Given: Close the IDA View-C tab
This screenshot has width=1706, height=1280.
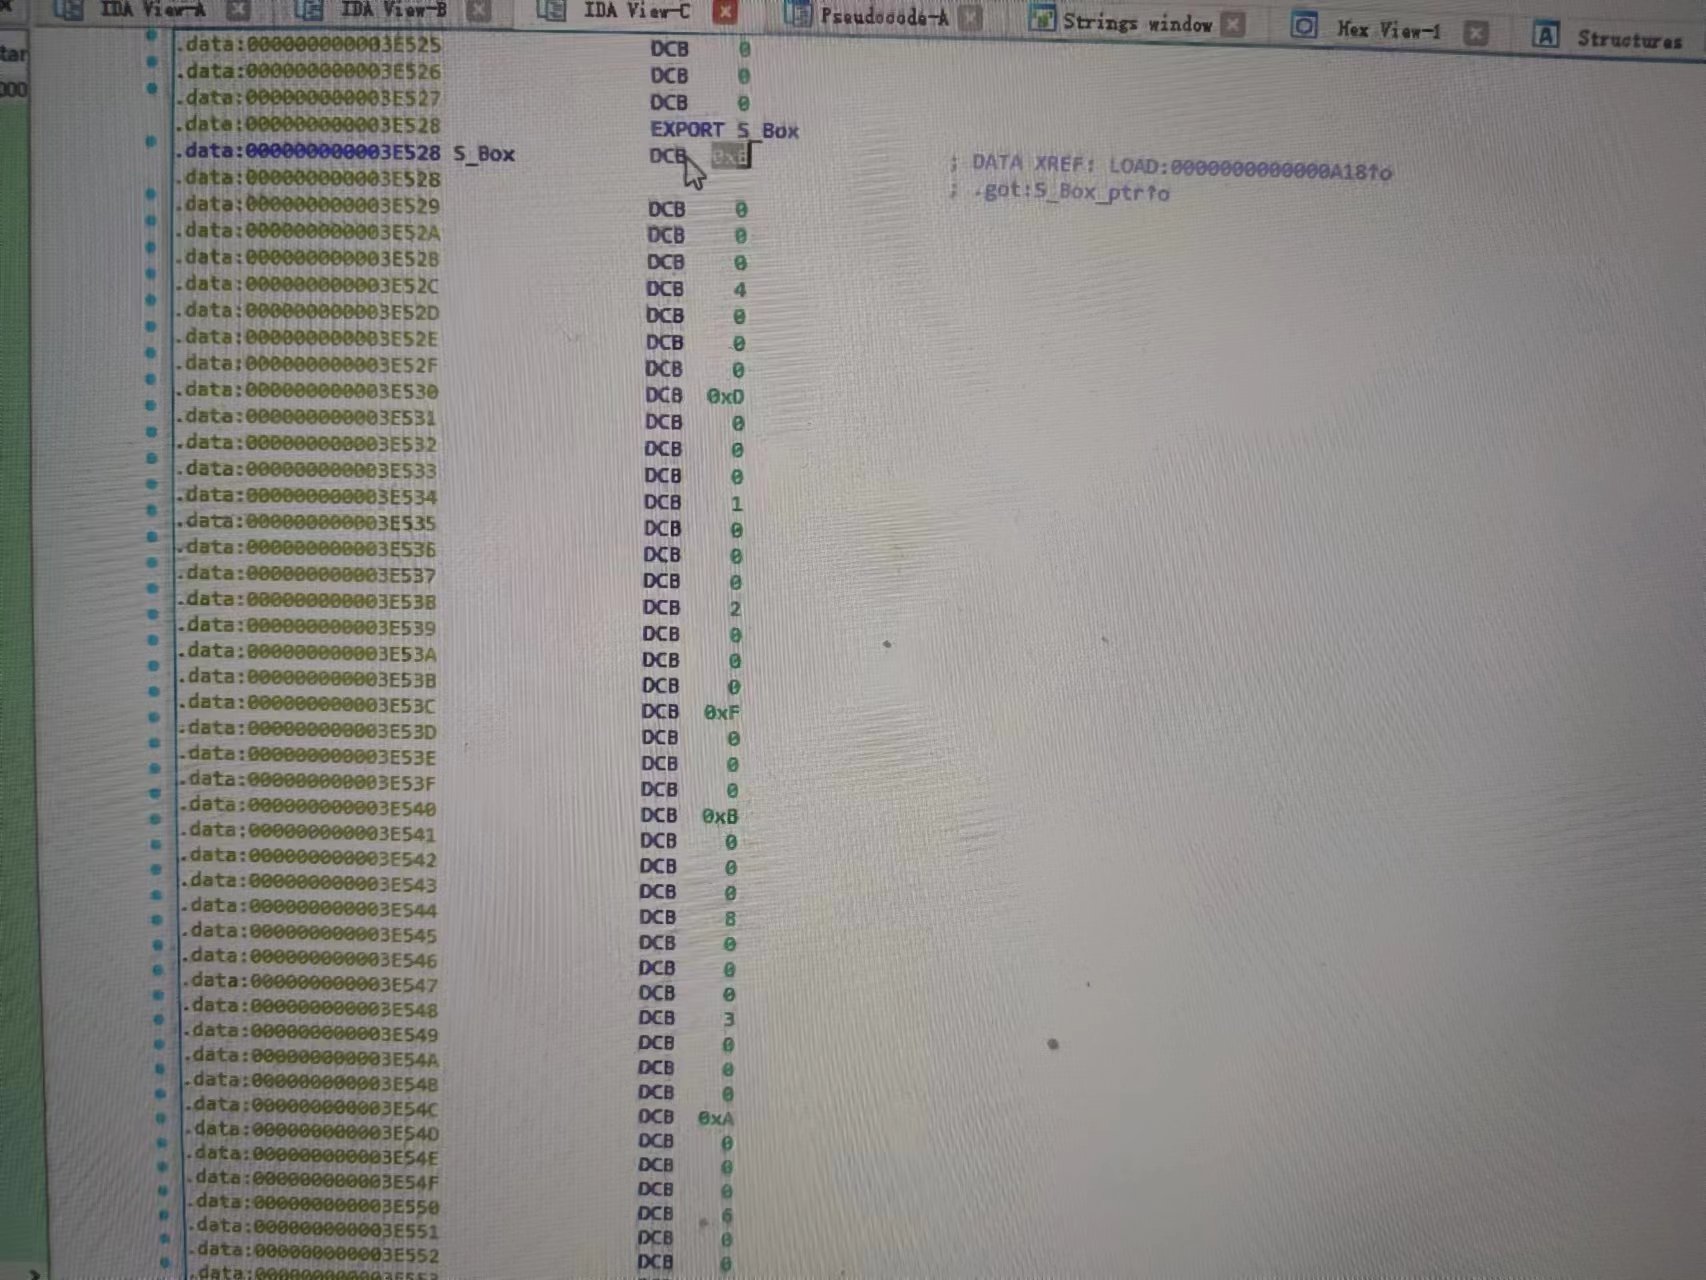Looking at the screenshot, I should (x=725, y=12).
